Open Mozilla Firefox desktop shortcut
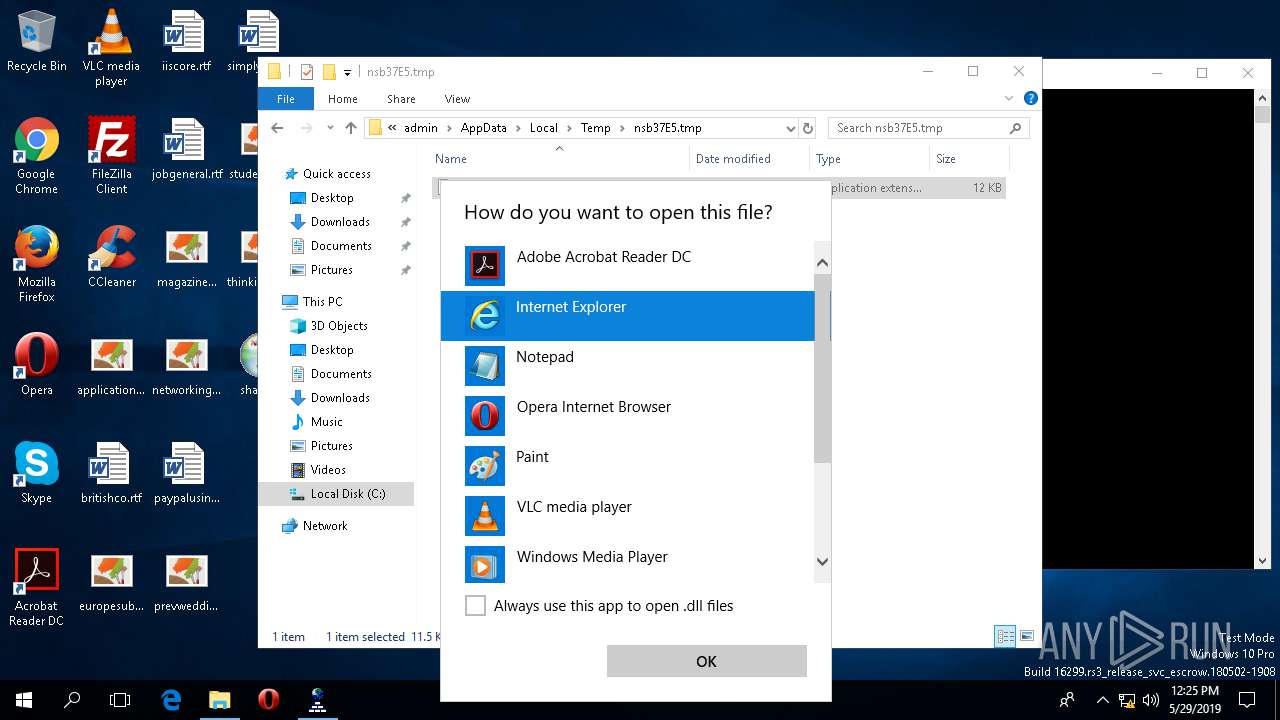The height and width of the screenshot is (720, 1280). (x=36, y=264)
